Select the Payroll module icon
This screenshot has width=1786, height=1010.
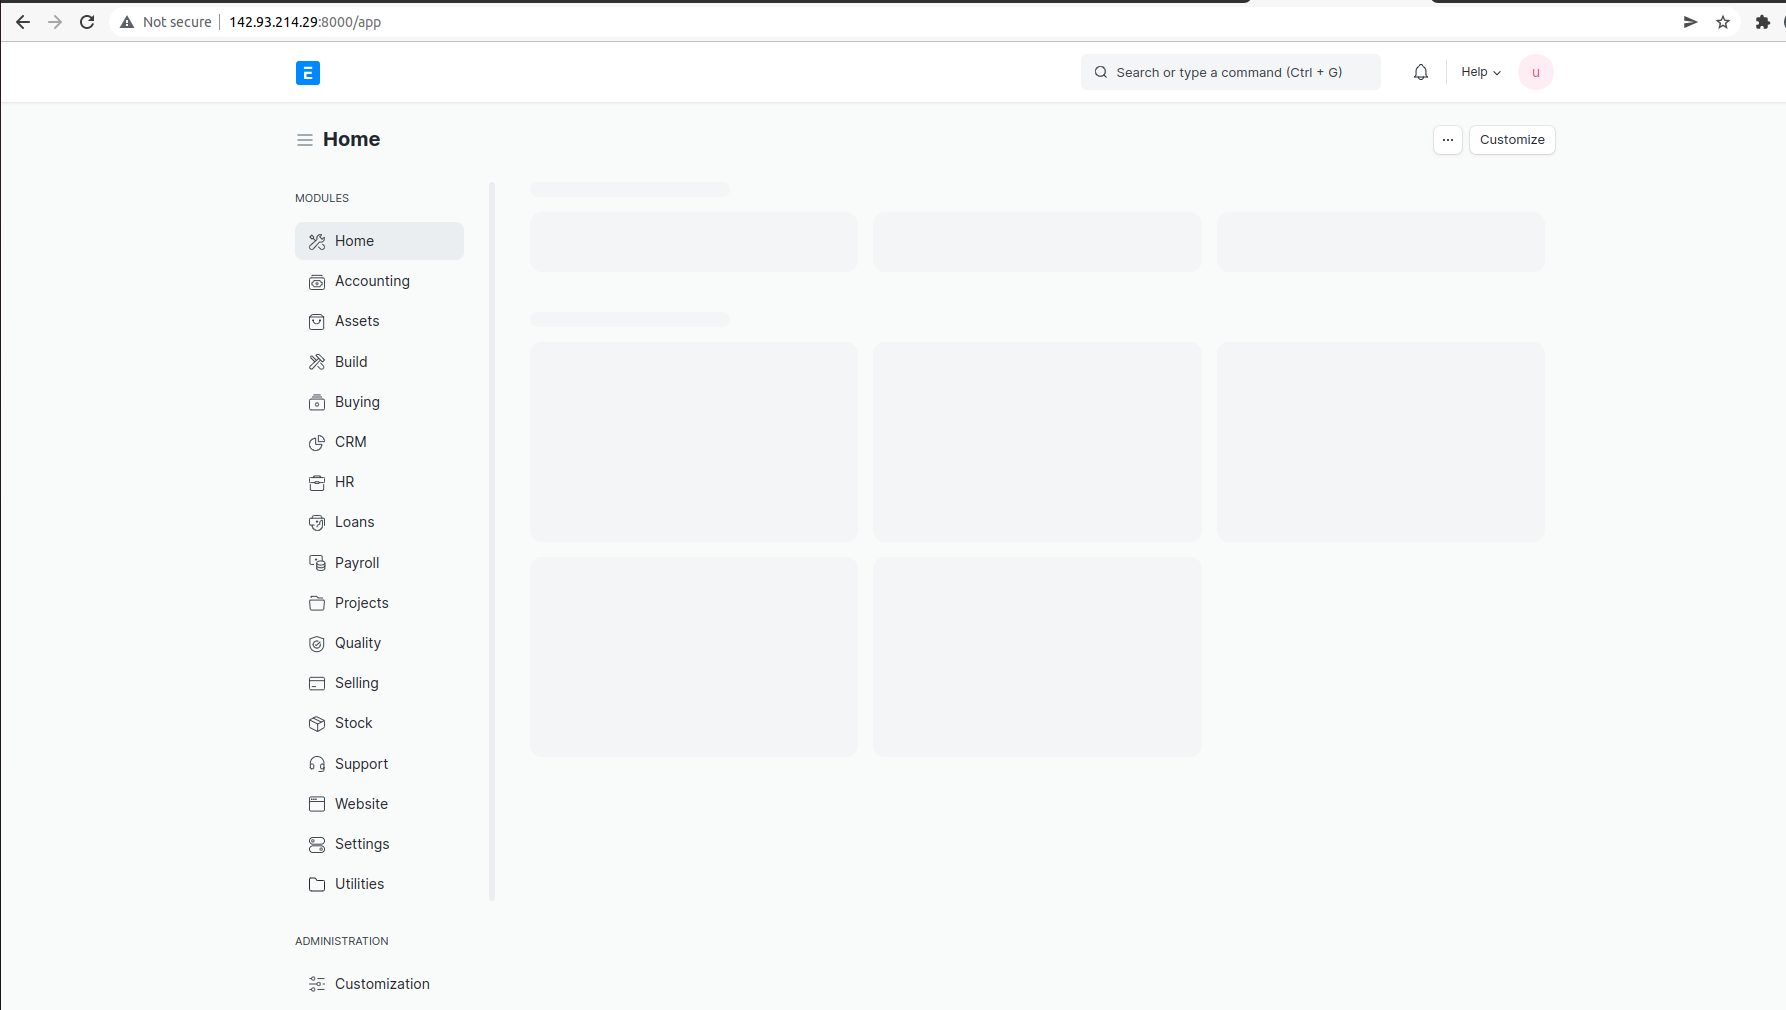coord(317,562)
